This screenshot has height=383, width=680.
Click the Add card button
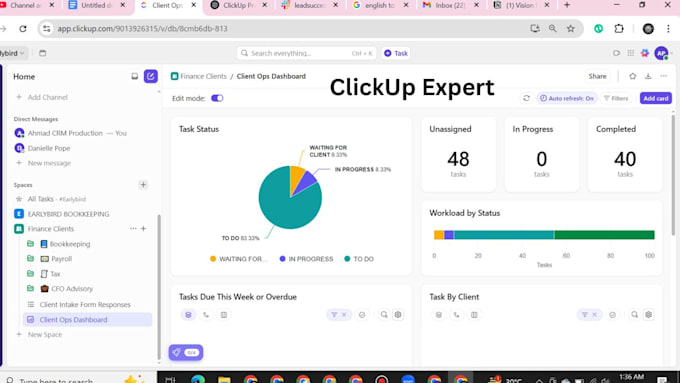tap(656, 98)
